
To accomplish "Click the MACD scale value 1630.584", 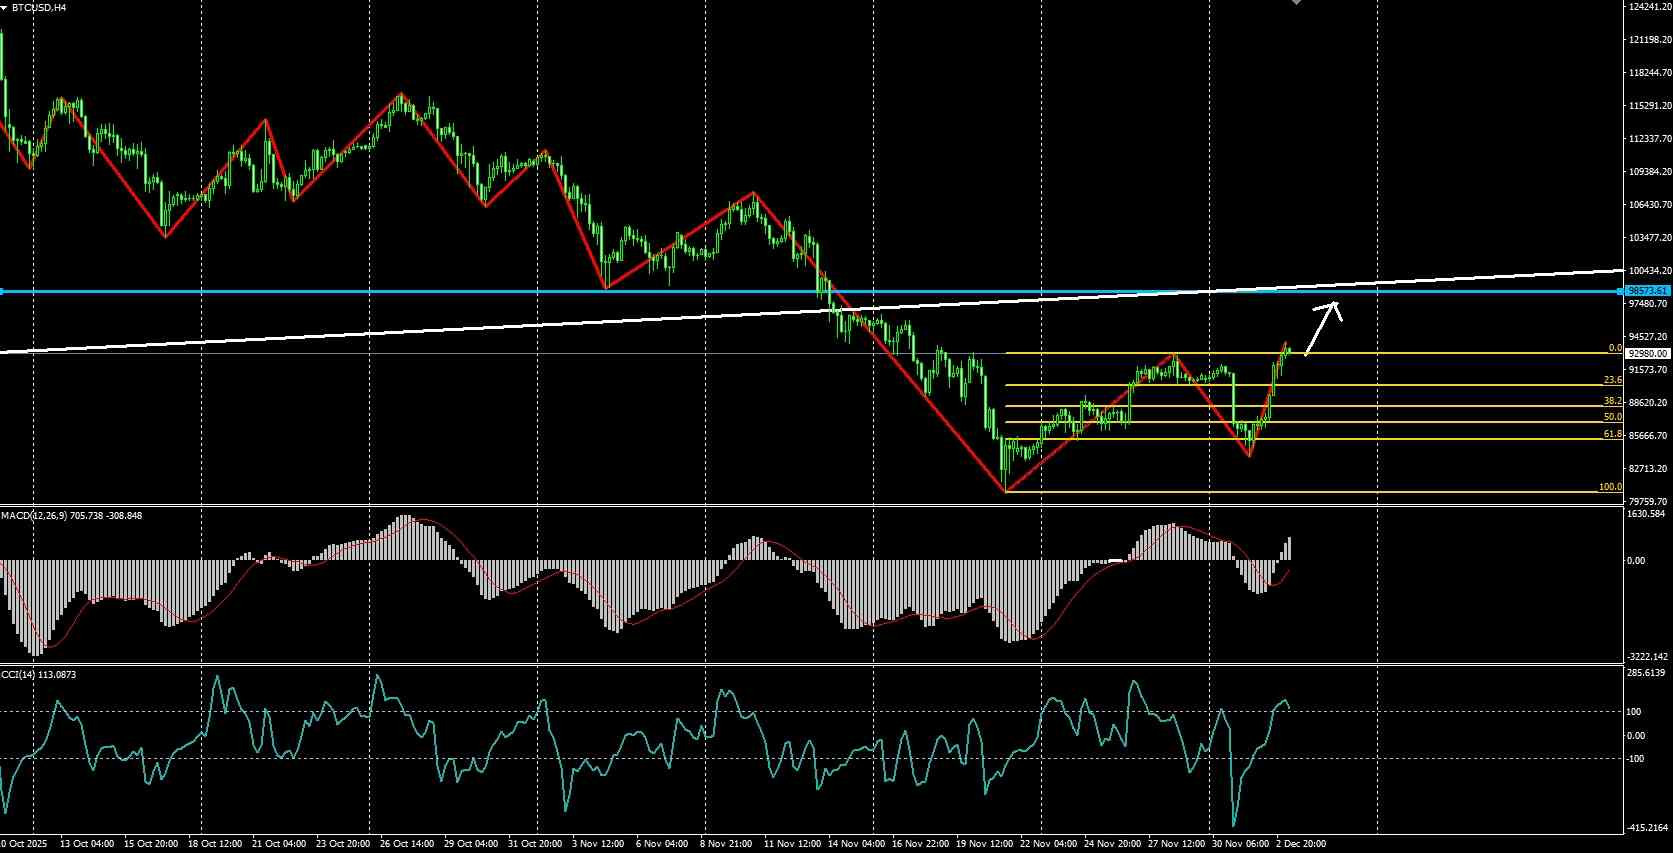I will 1647,514.
